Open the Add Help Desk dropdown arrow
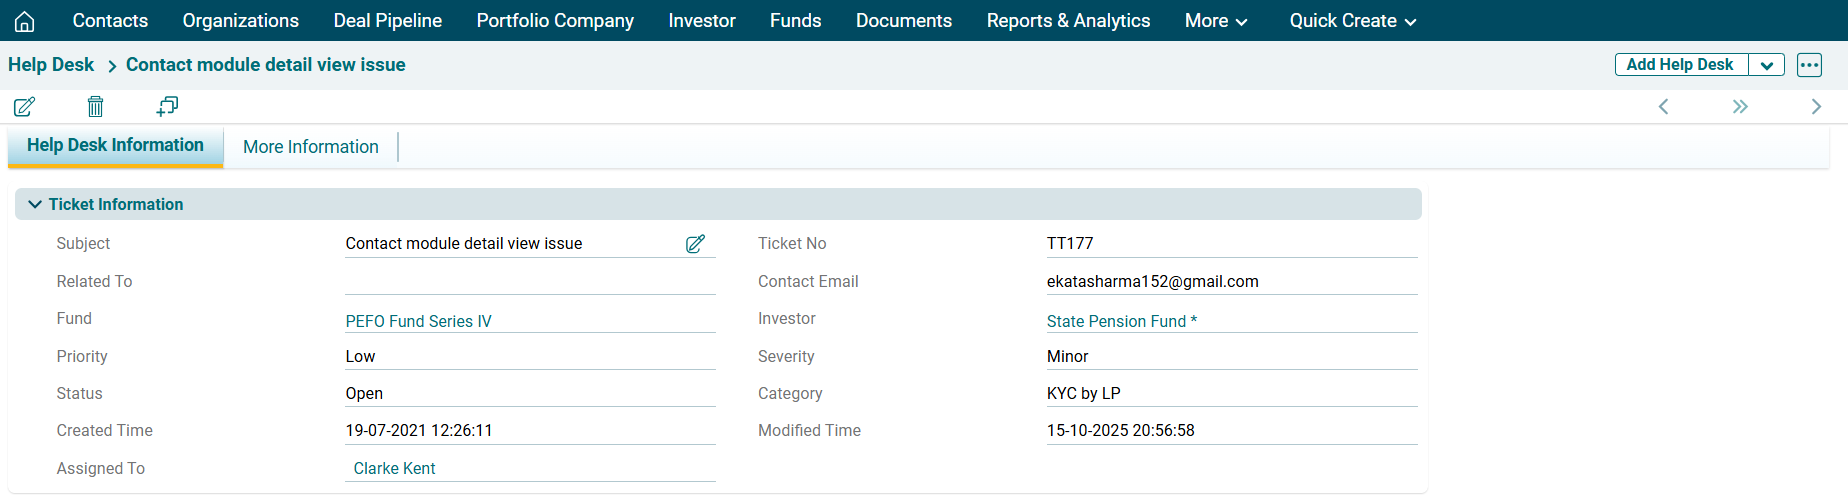1848x503 pixels. point(1767,65)
